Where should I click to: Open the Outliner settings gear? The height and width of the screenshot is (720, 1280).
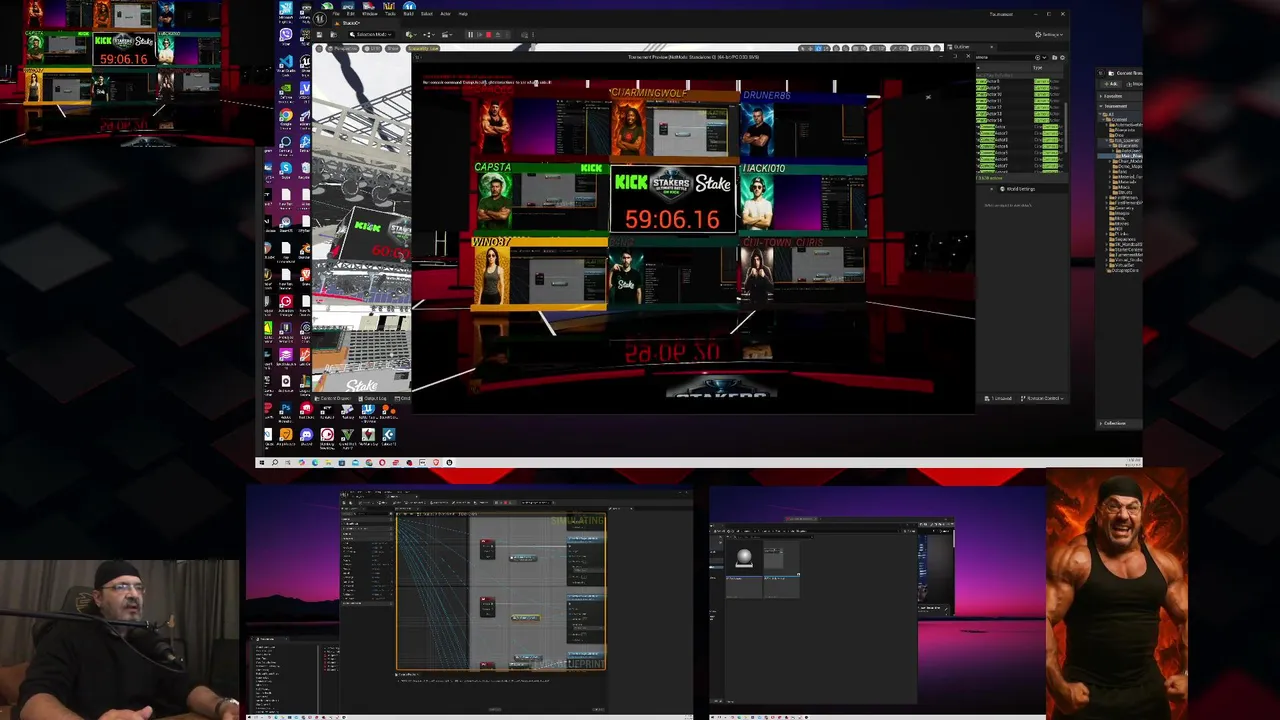pyautogui.click(x=1062, y=57)
